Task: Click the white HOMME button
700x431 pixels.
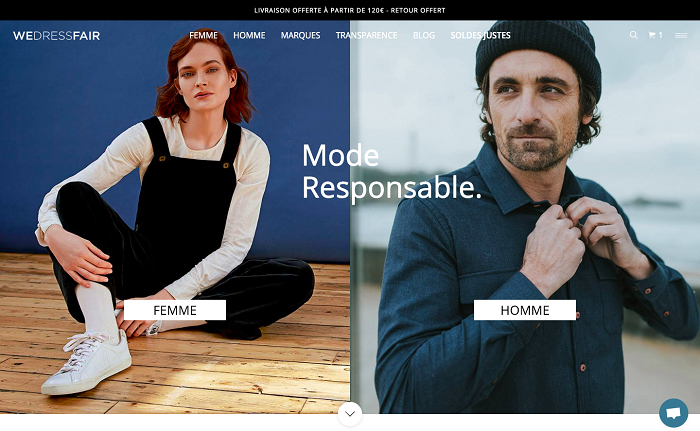Action: tap(525, 310)
